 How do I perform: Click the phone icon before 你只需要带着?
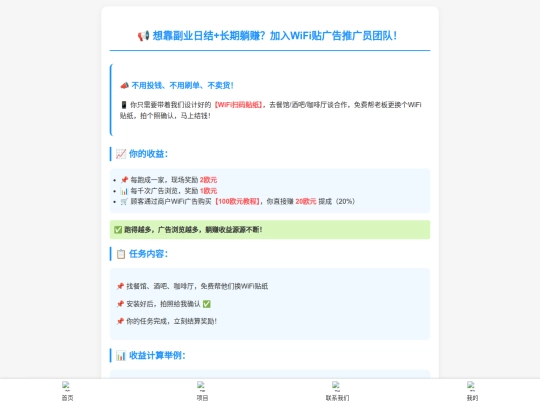click(124, 105)
